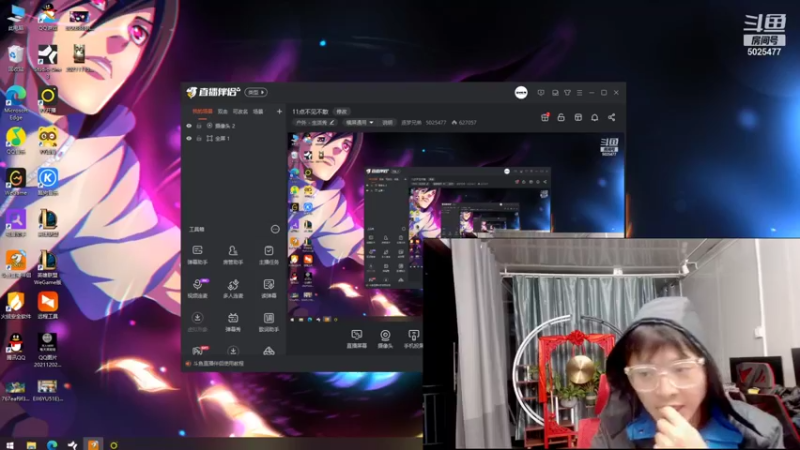
Task: Add a 直播屏幕 screen capture source
Action: coord(357,339)
